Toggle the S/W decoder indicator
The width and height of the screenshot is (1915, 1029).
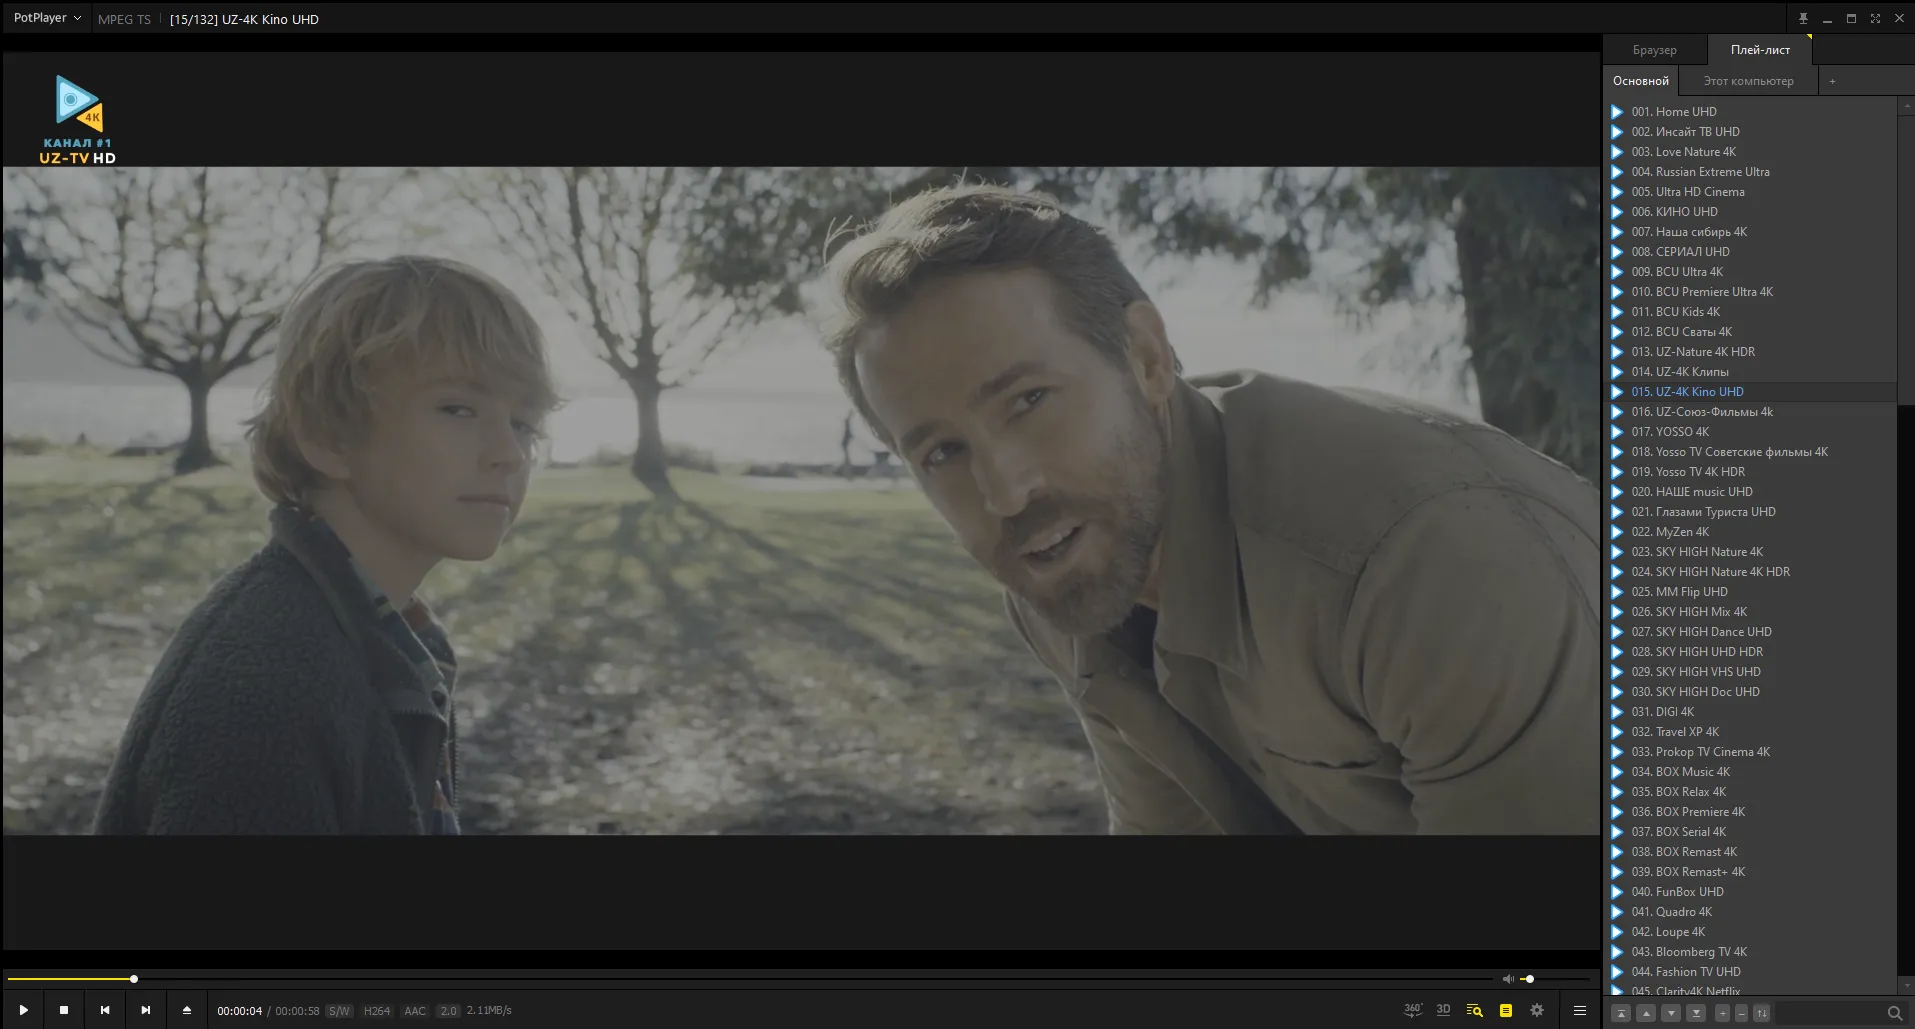339,1011
